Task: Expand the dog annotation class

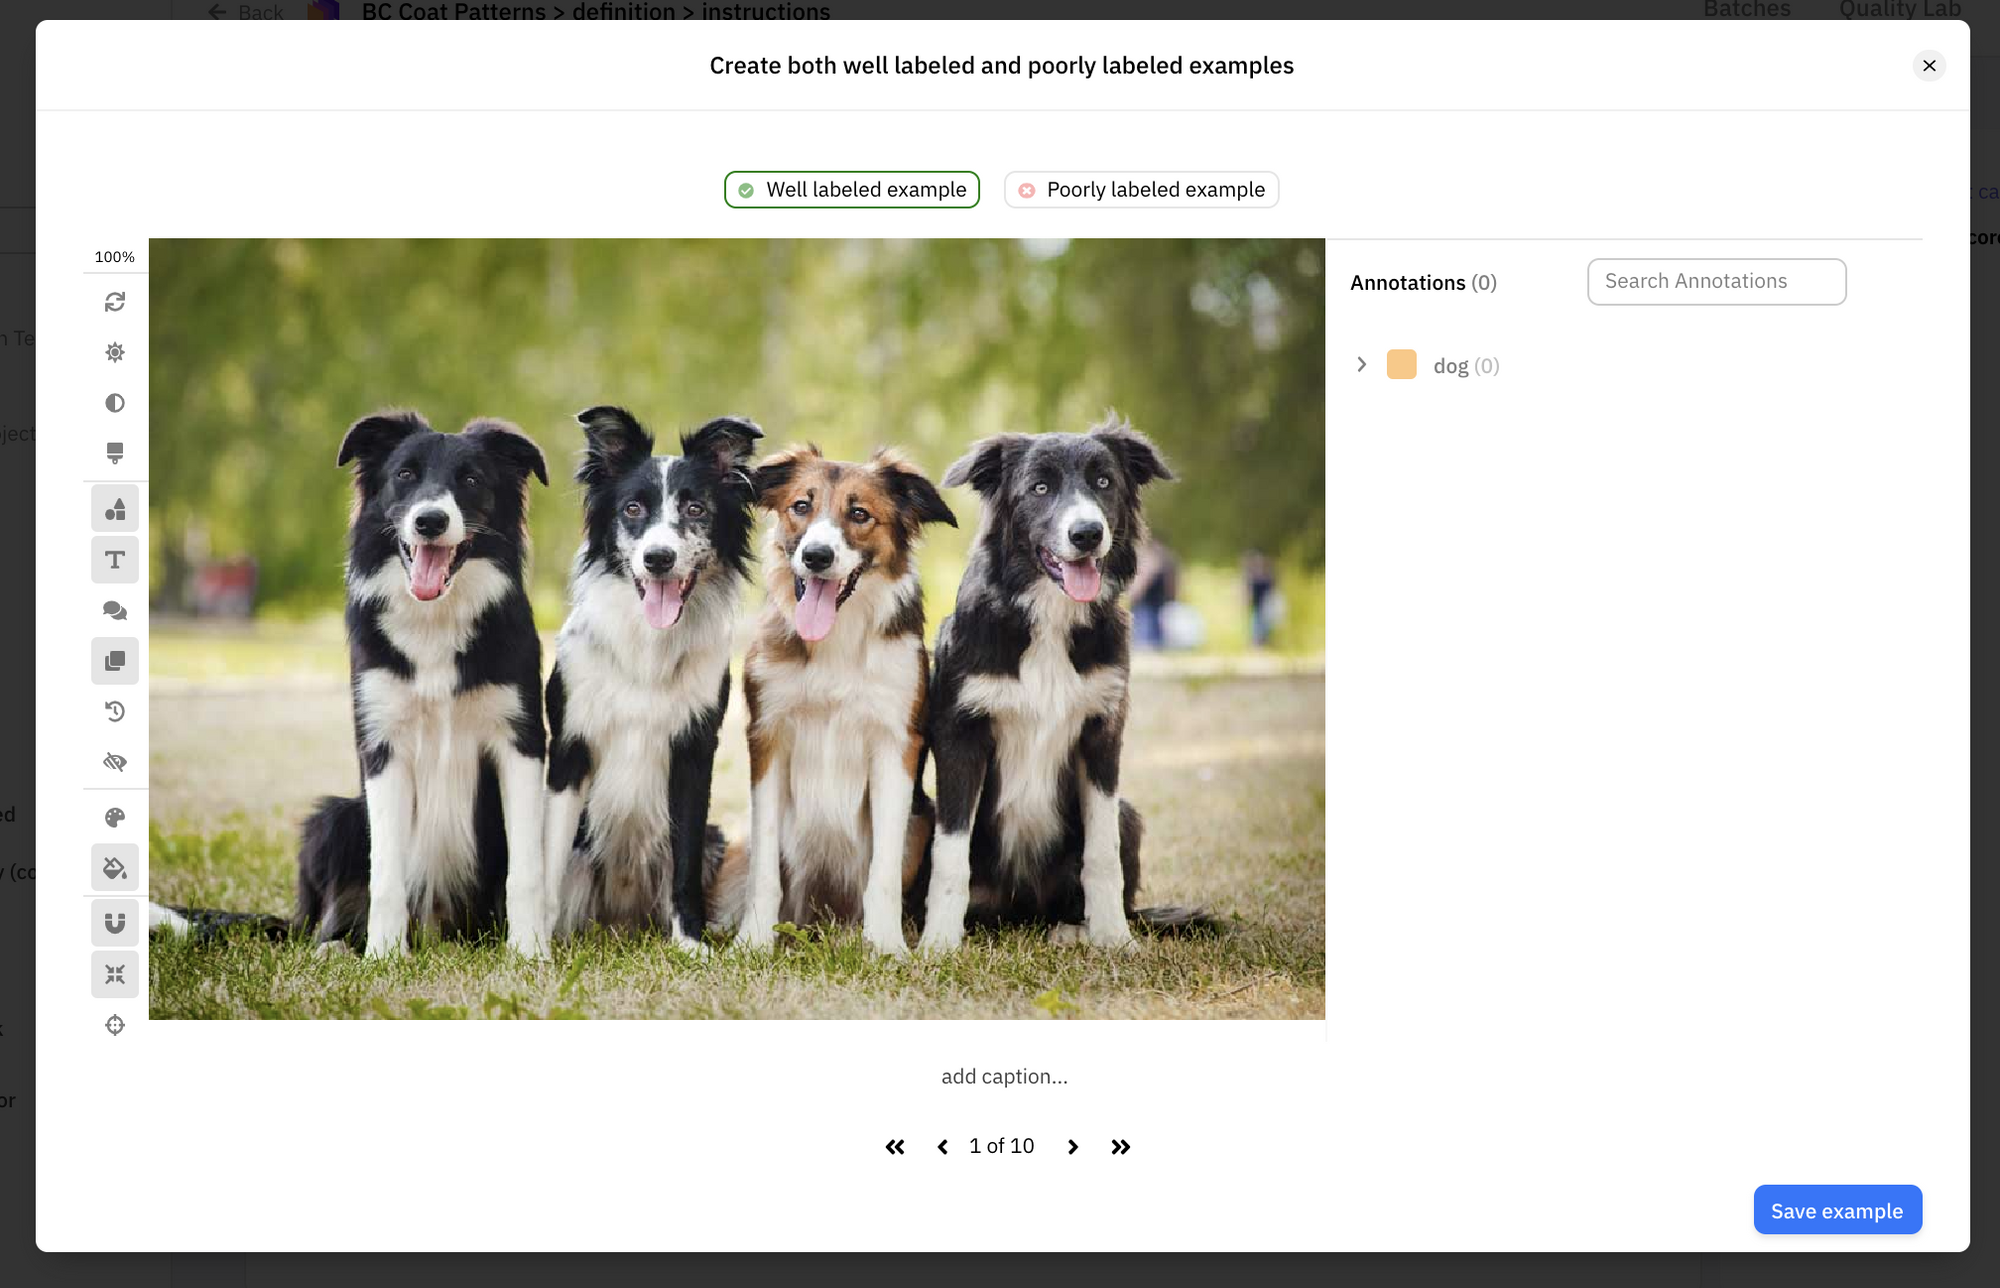Action: point(1361,365)
